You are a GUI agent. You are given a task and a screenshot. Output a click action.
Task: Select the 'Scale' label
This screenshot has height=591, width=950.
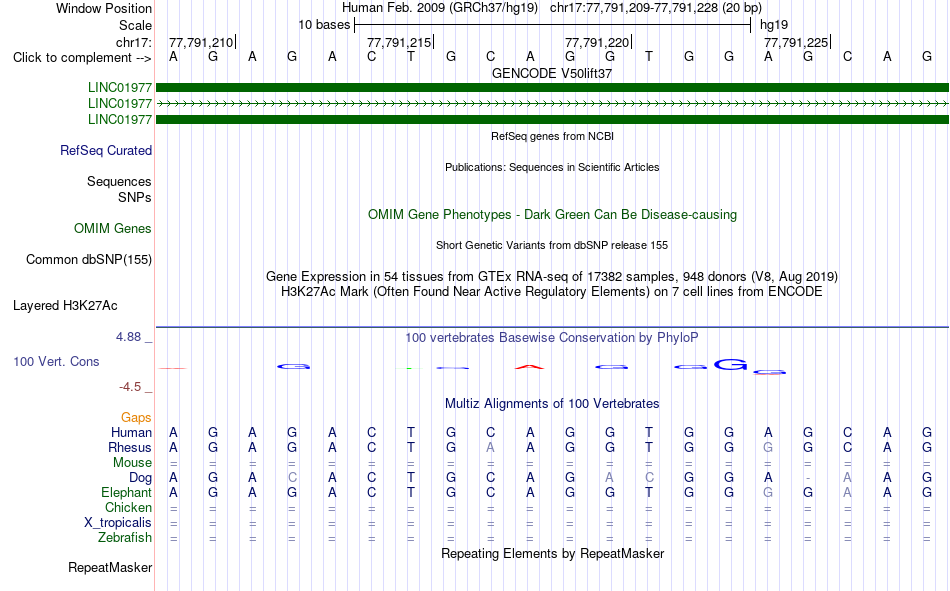[135, 25]
